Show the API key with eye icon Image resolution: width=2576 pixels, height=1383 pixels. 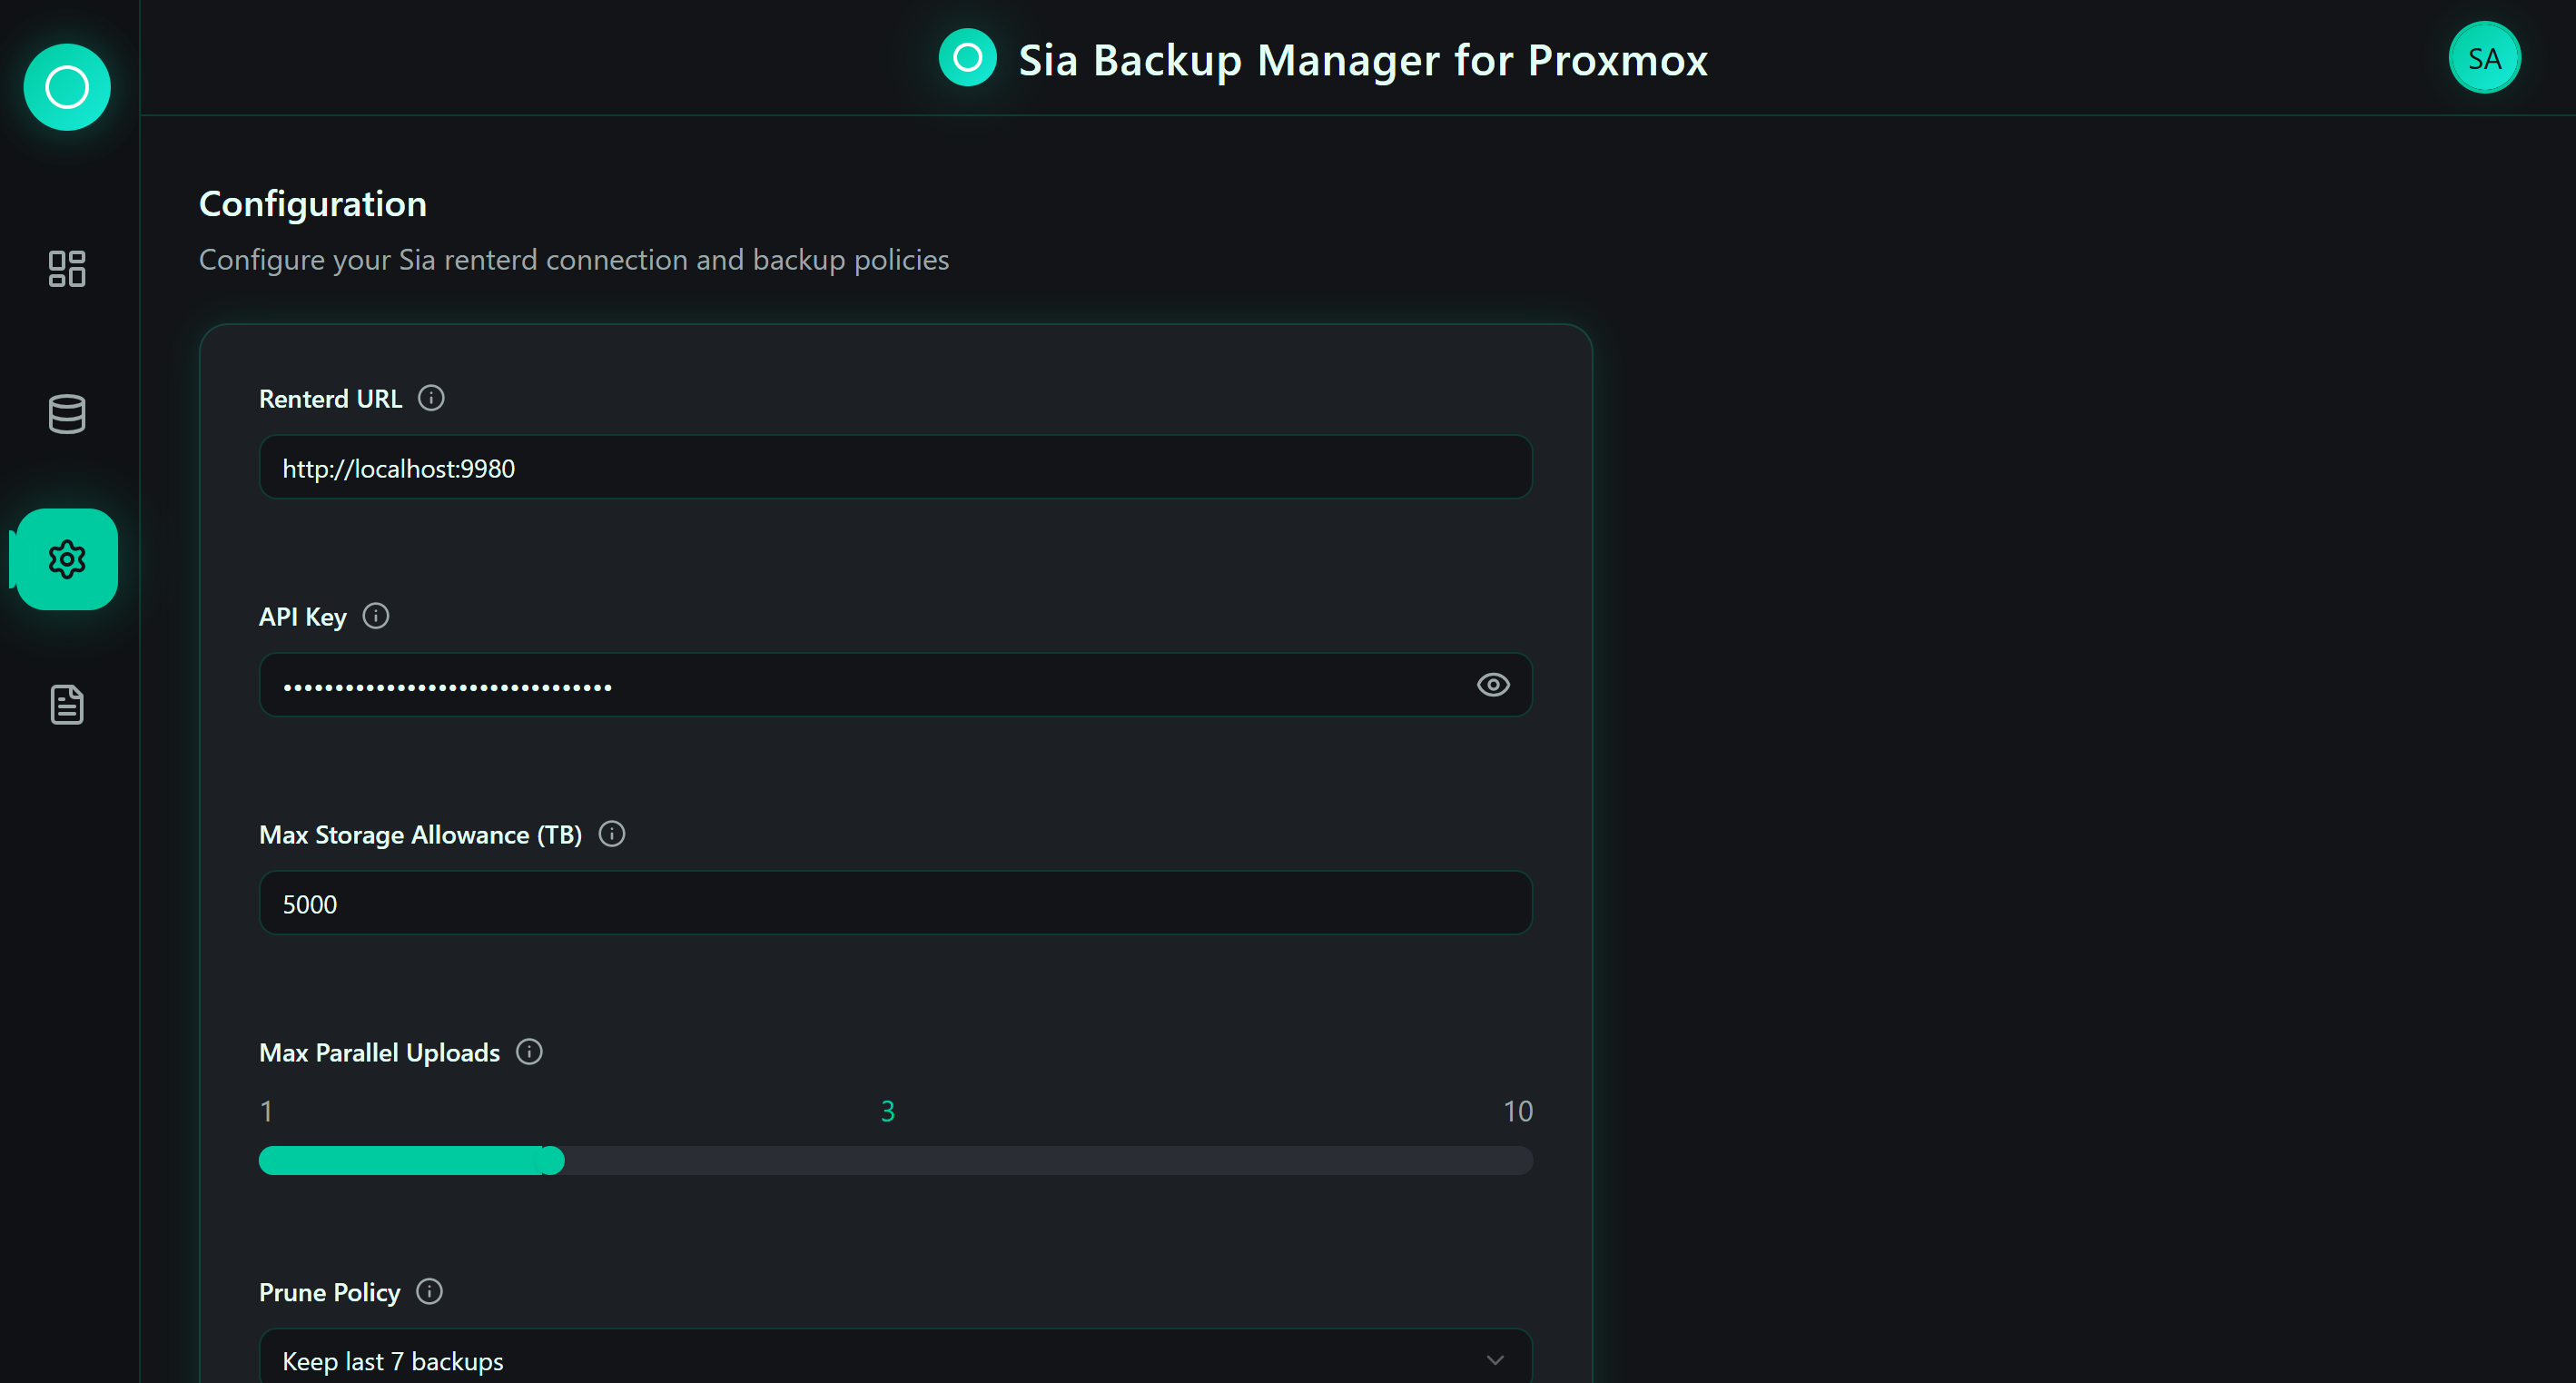[1493, 685]
